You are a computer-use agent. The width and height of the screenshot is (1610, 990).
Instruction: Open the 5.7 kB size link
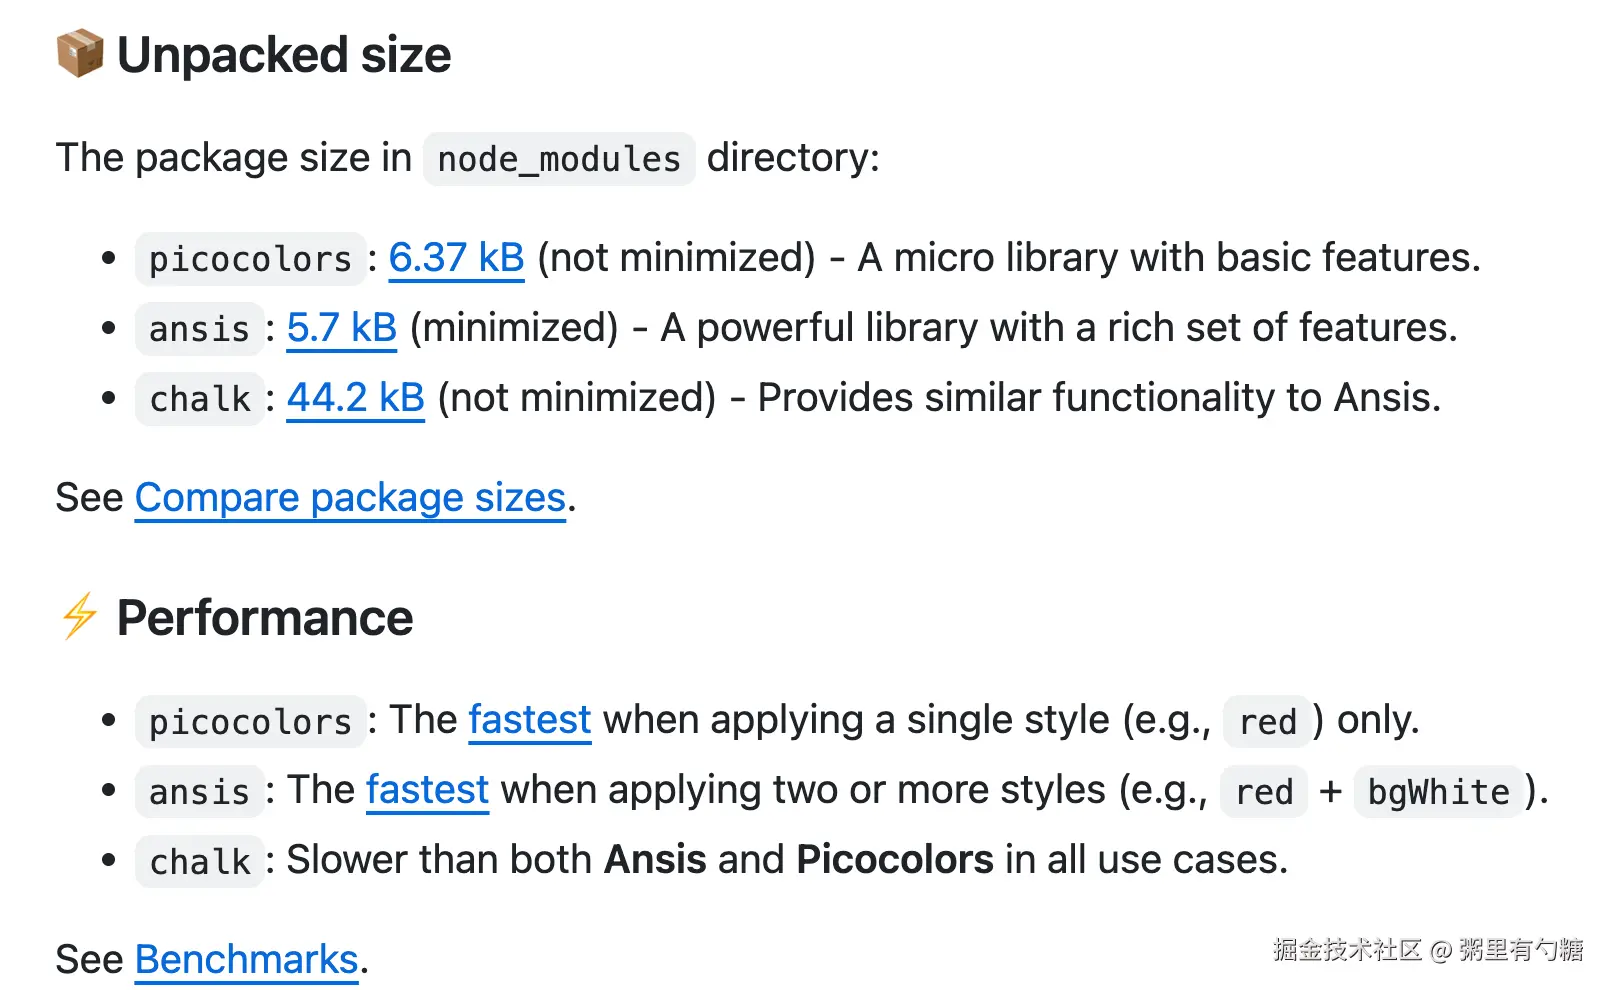click(342, 328)
